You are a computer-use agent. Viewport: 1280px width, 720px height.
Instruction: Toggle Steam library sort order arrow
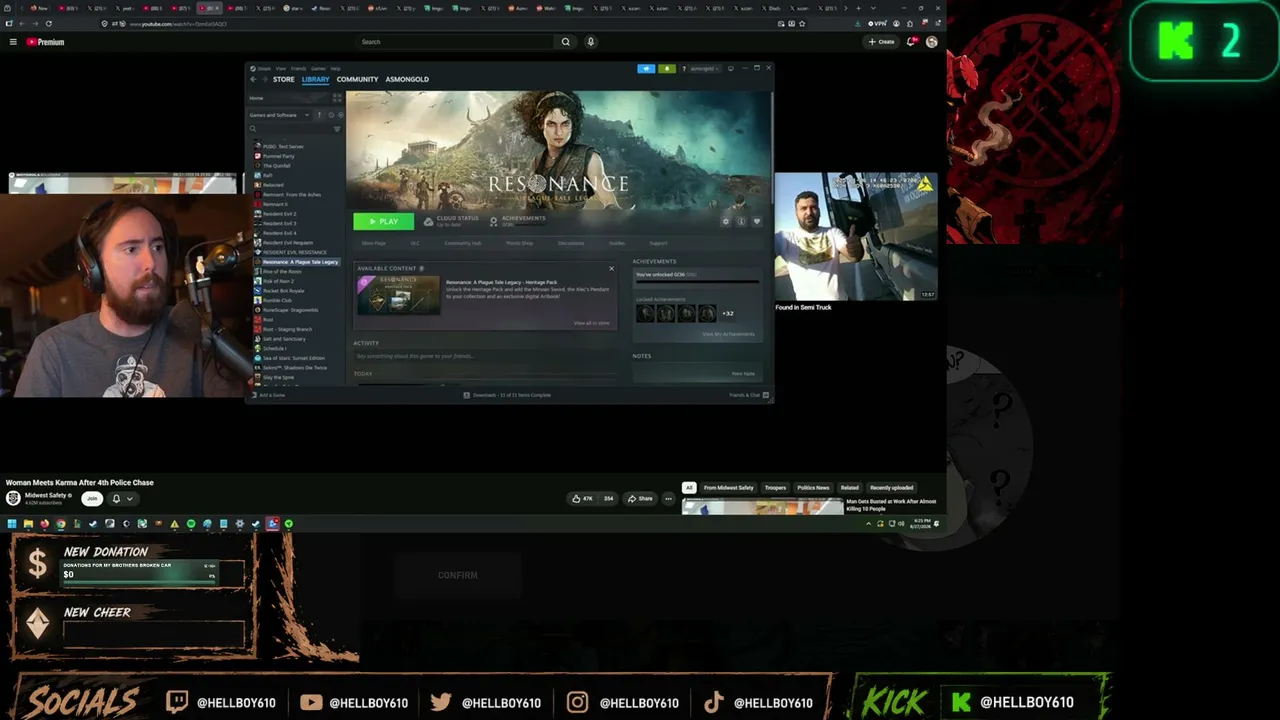pos(319,115)
